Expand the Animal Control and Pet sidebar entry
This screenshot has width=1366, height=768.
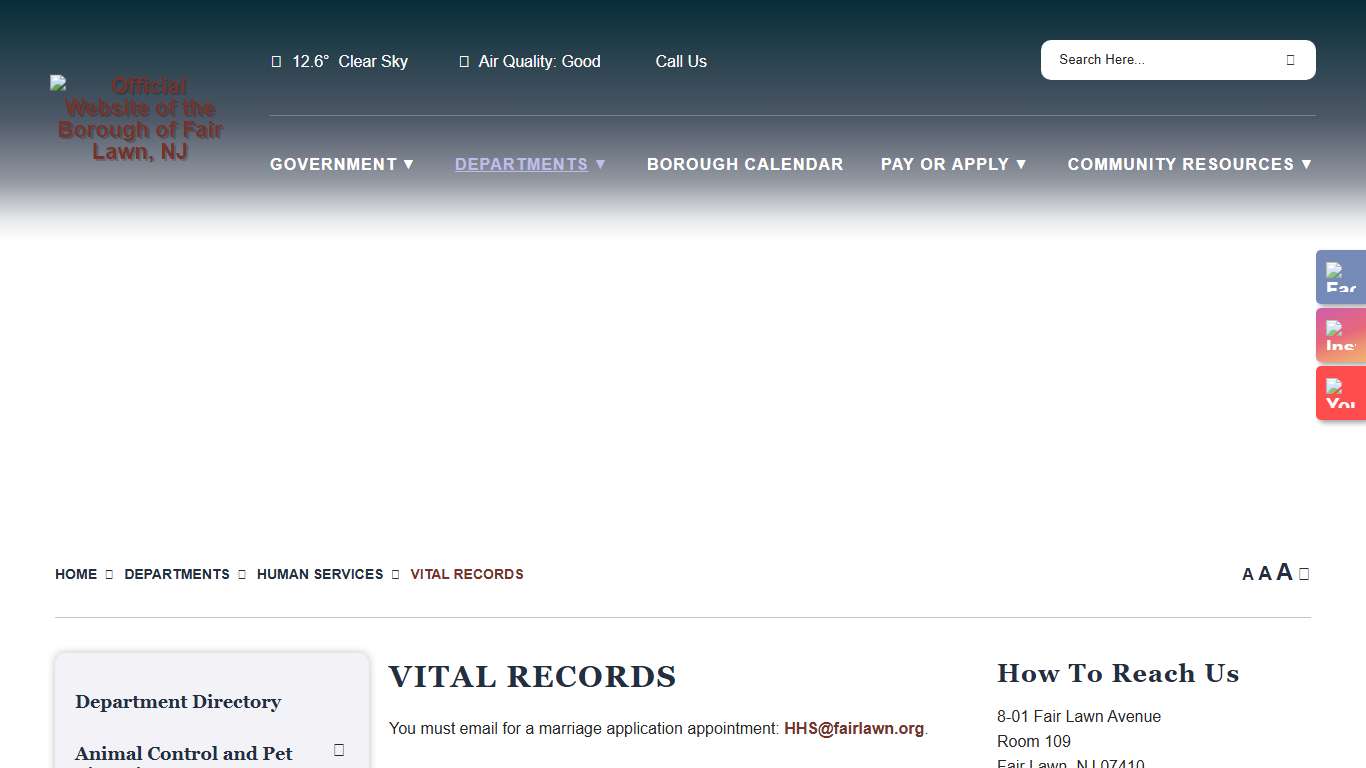[339, 749]
